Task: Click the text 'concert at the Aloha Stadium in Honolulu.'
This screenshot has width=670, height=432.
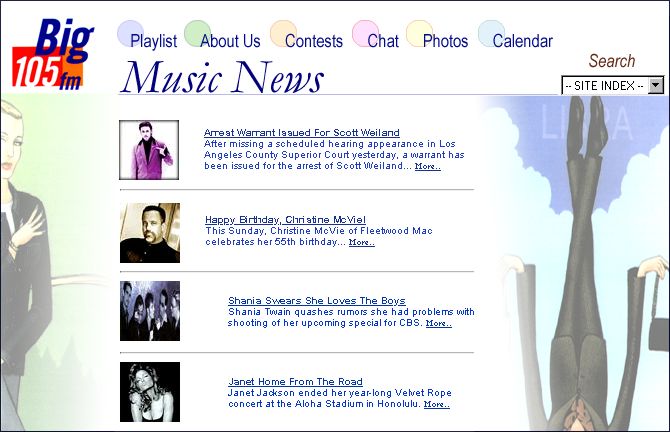Action: pyautogui.click(x=324, y=404)
